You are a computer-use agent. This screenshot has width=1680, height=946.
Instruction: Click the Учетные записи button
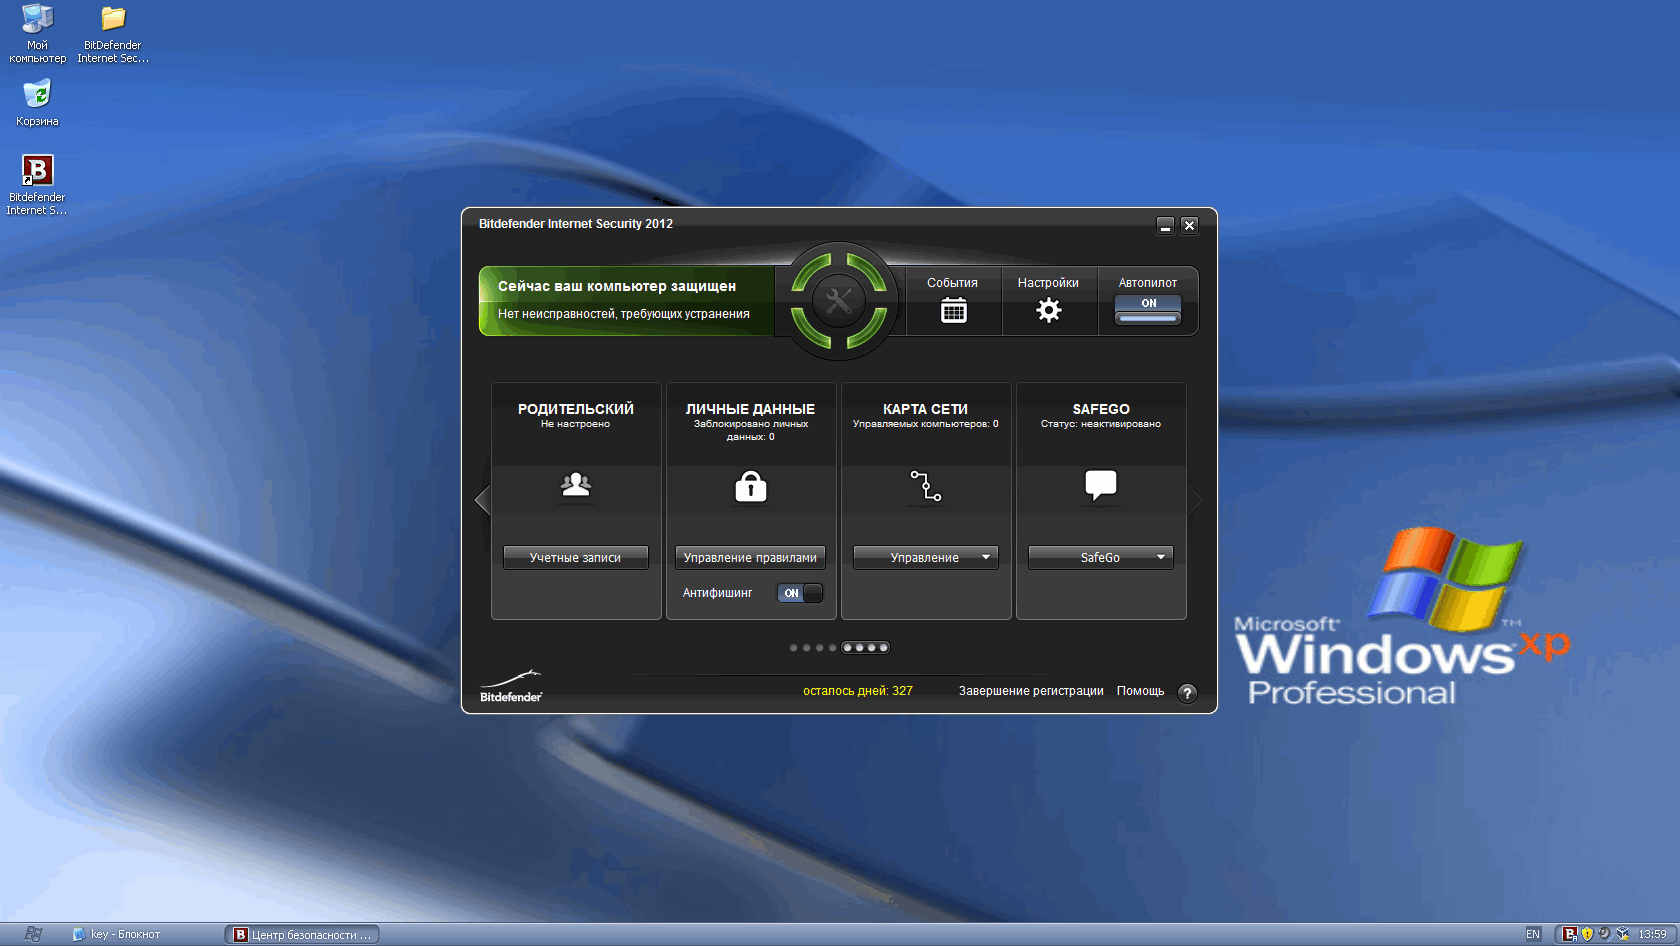point(576,557)
